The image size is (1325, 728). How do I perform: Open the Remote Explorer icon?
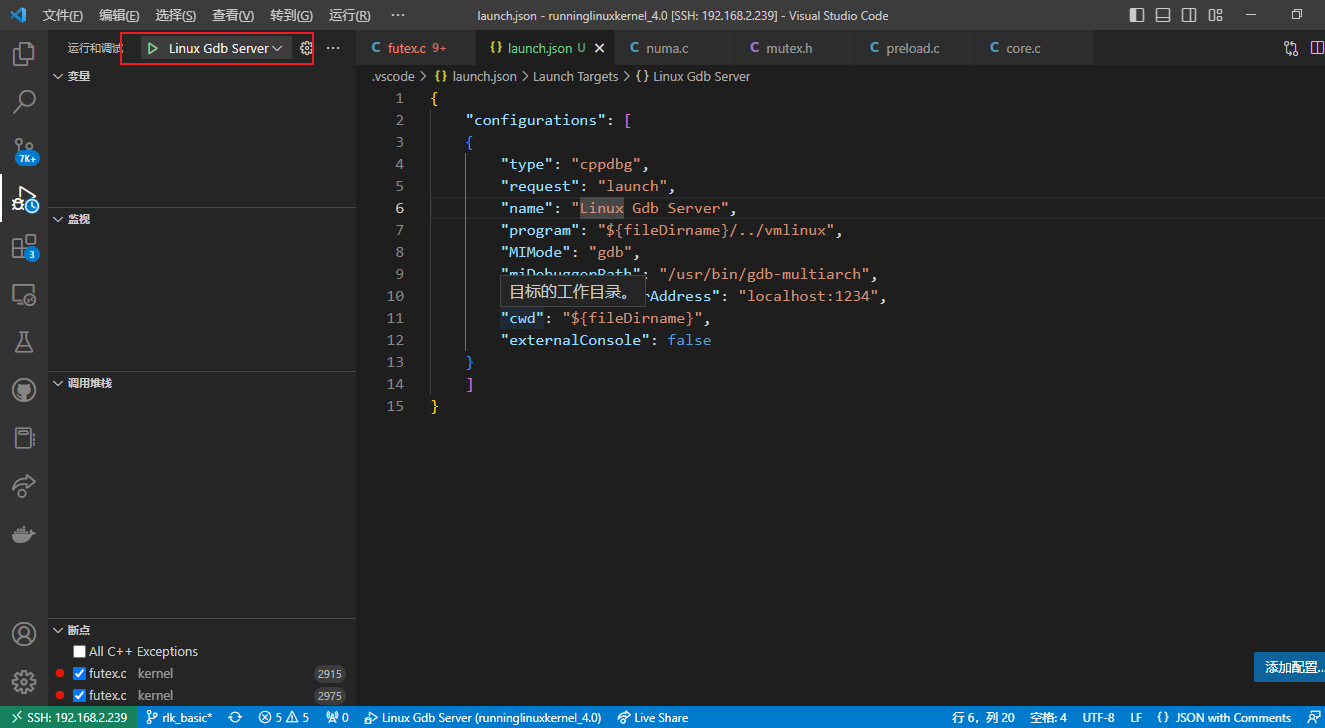point(24,295)
